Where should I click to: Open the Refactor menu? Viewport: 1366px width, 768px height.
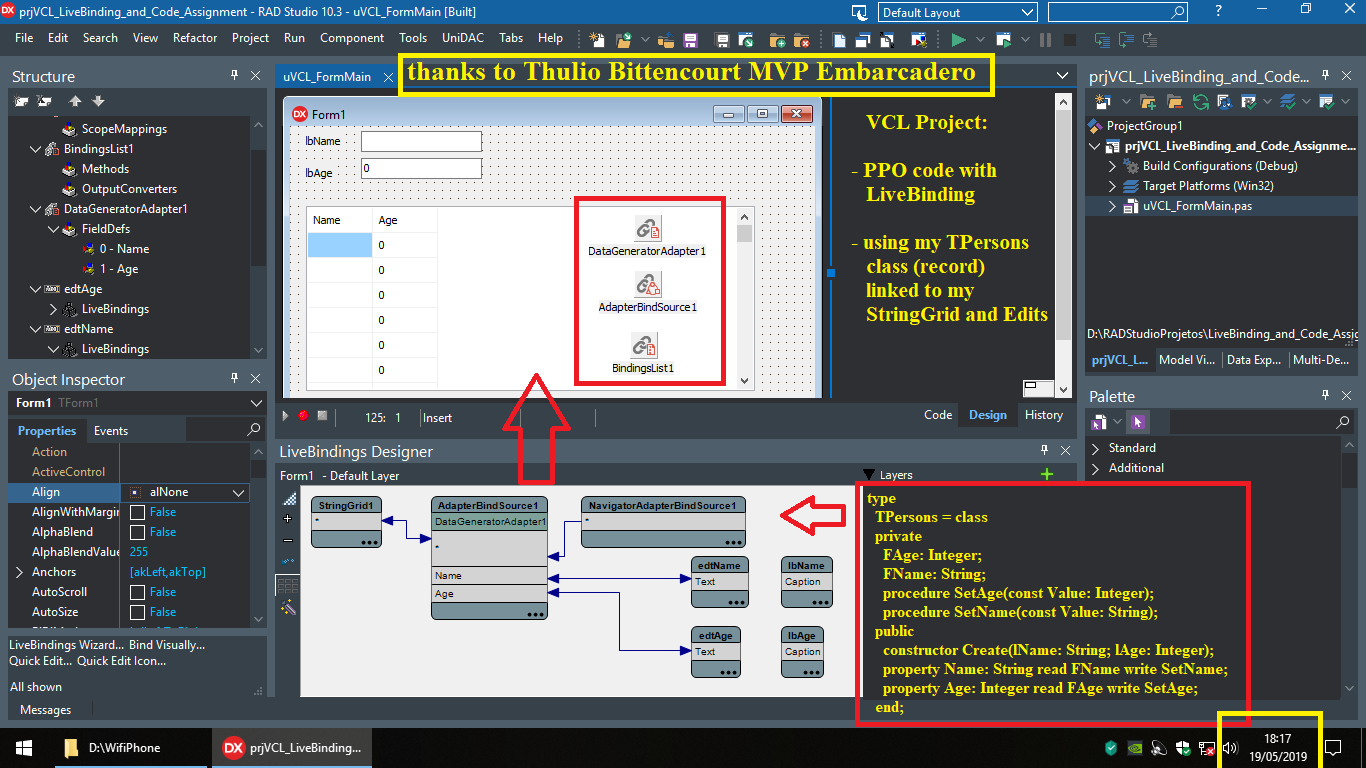click(x=195, y=38)
